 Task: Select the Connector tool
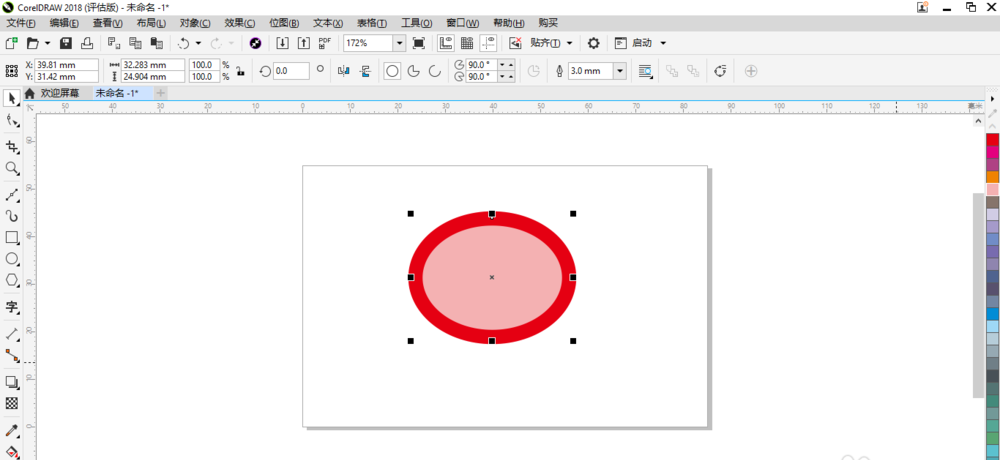[x=11, y=355]
